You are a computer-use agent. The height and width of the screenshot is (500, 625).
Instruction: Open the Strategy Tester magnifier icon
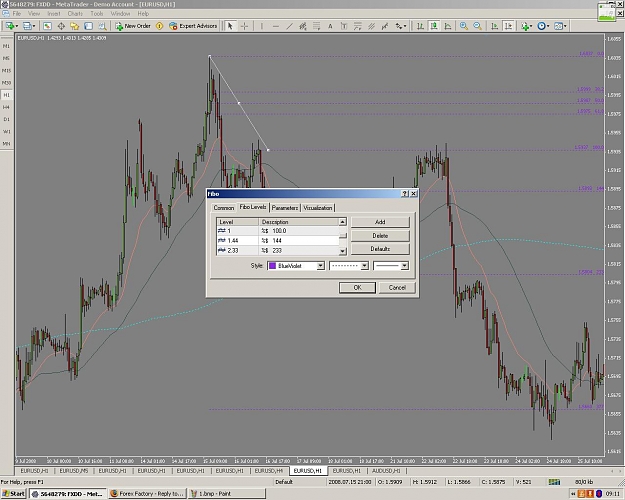point(102,26)
